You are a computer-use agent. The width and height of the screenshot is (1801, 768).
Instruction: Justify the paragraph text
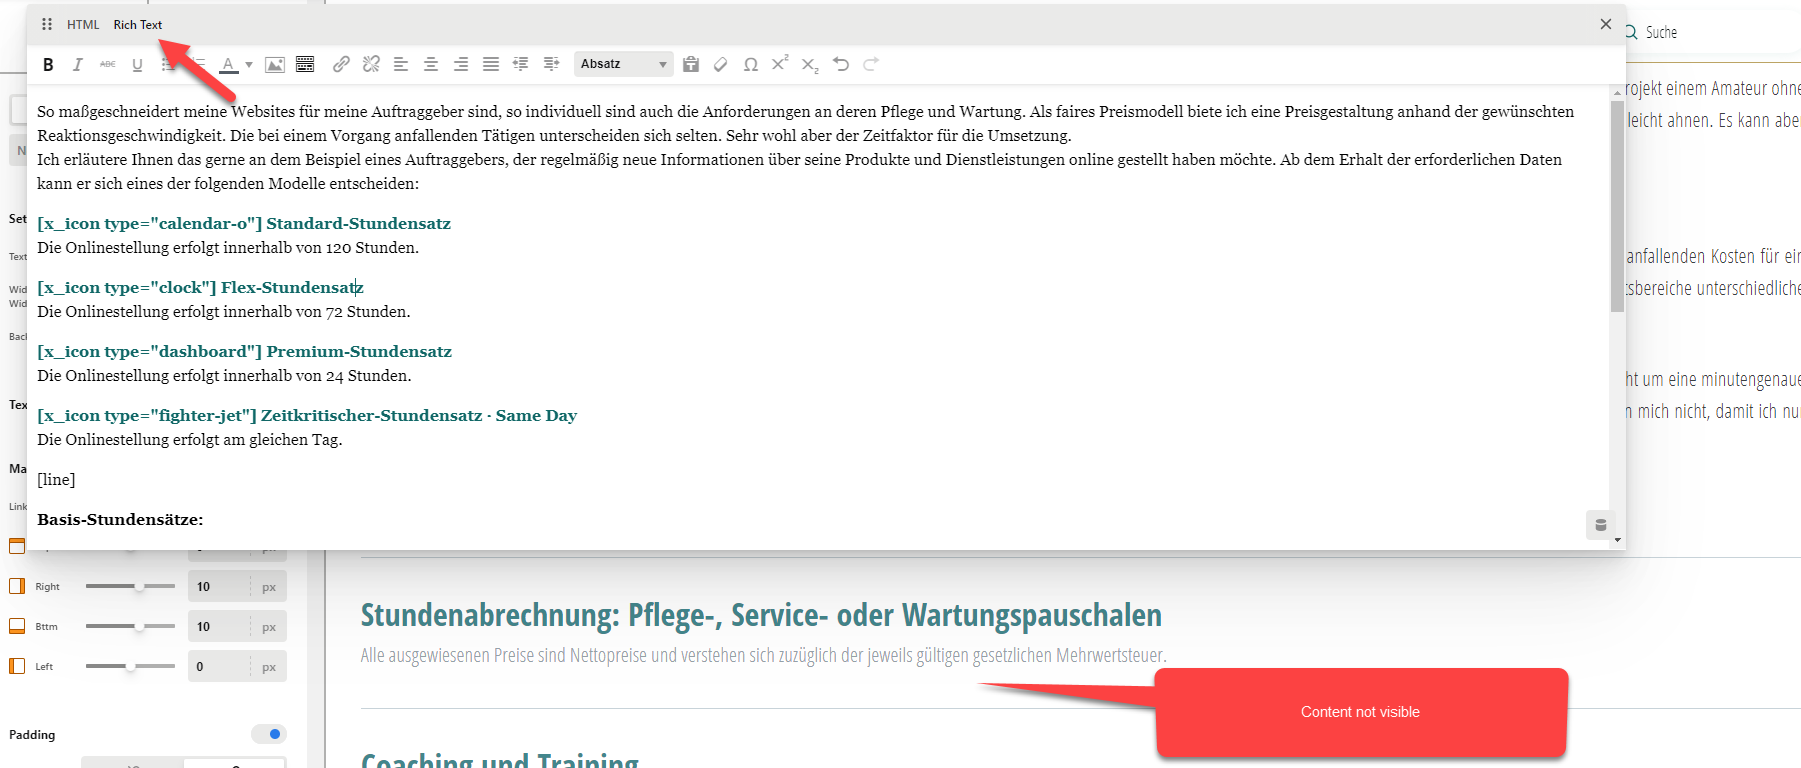pos(491,64)
